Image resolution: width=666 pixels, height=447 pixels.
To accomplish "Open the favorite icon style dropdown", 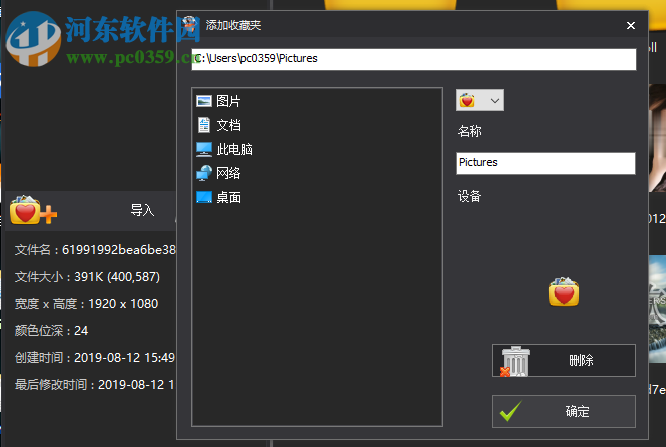I will pyautogui.click(x=480, y=100).
